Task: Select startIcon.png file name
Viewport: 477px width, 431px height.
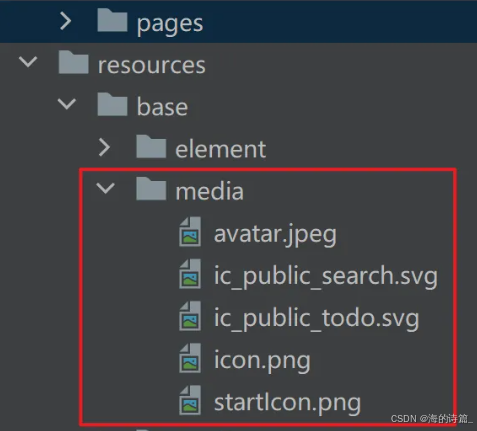Action: 287,403
